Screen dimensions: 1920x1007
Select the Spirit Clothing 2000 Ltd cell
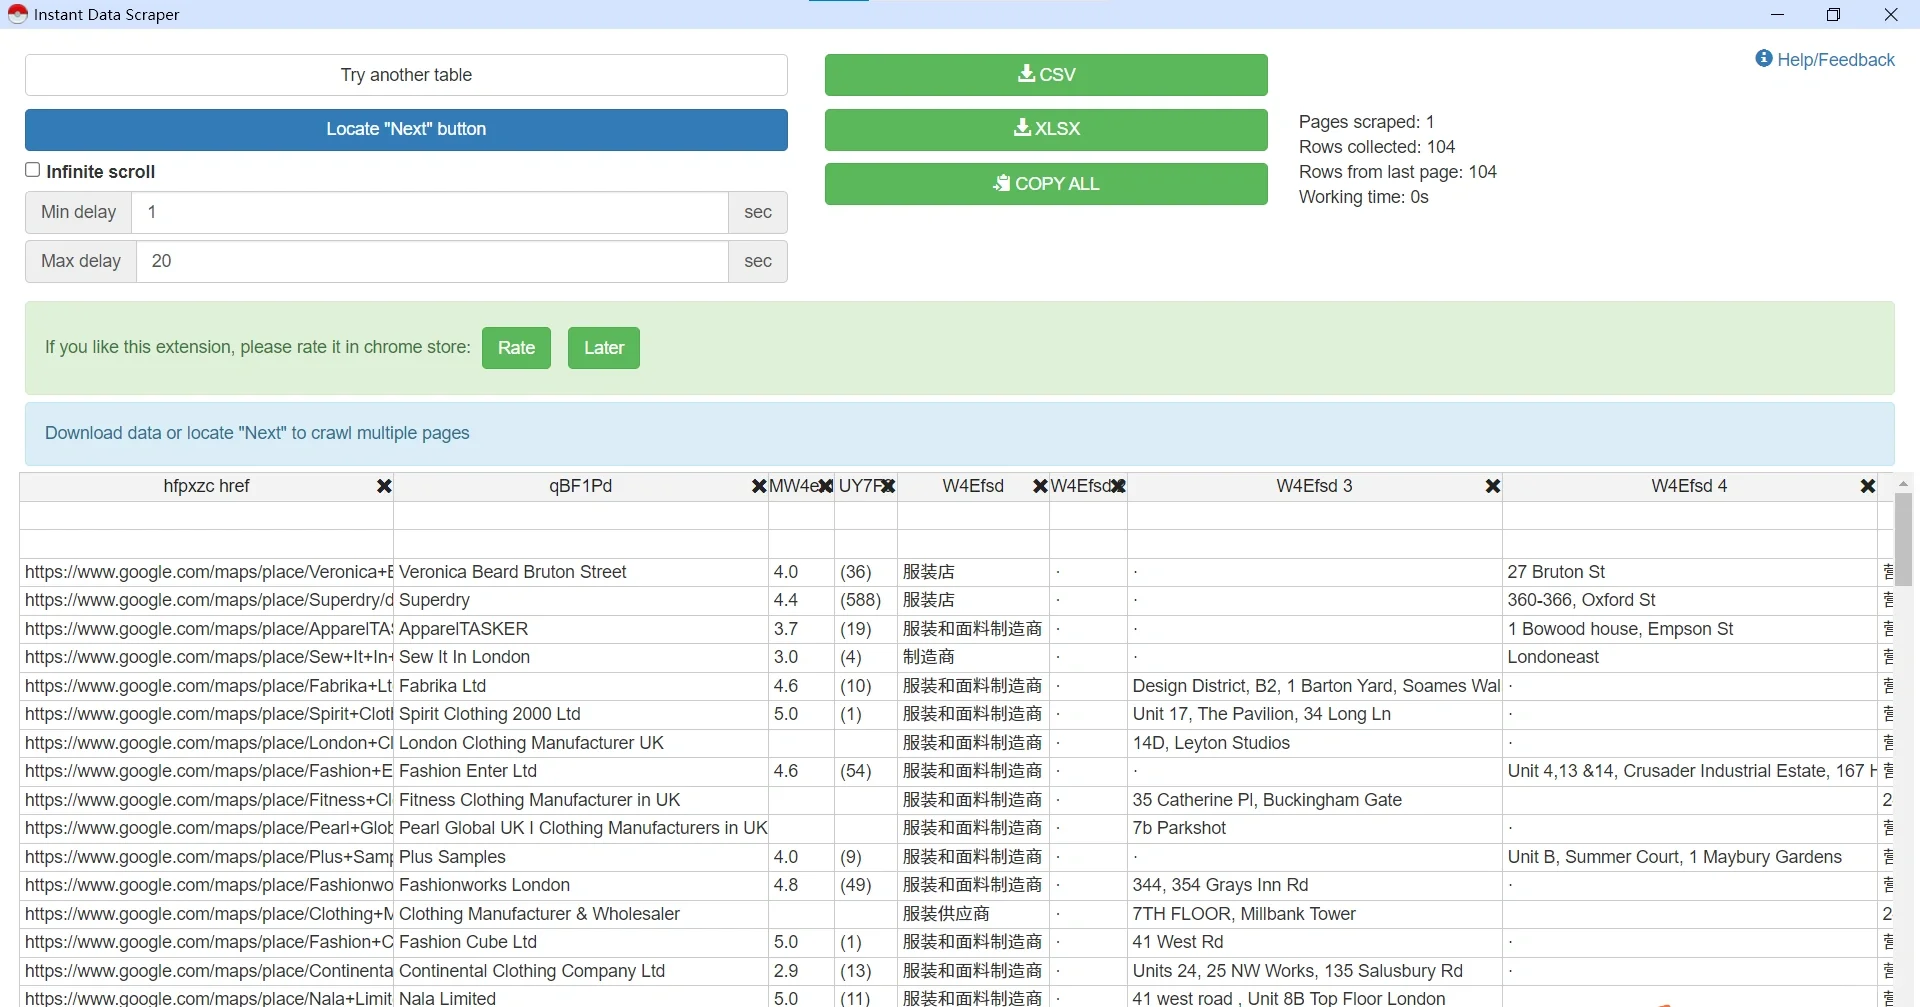(581, 714)
